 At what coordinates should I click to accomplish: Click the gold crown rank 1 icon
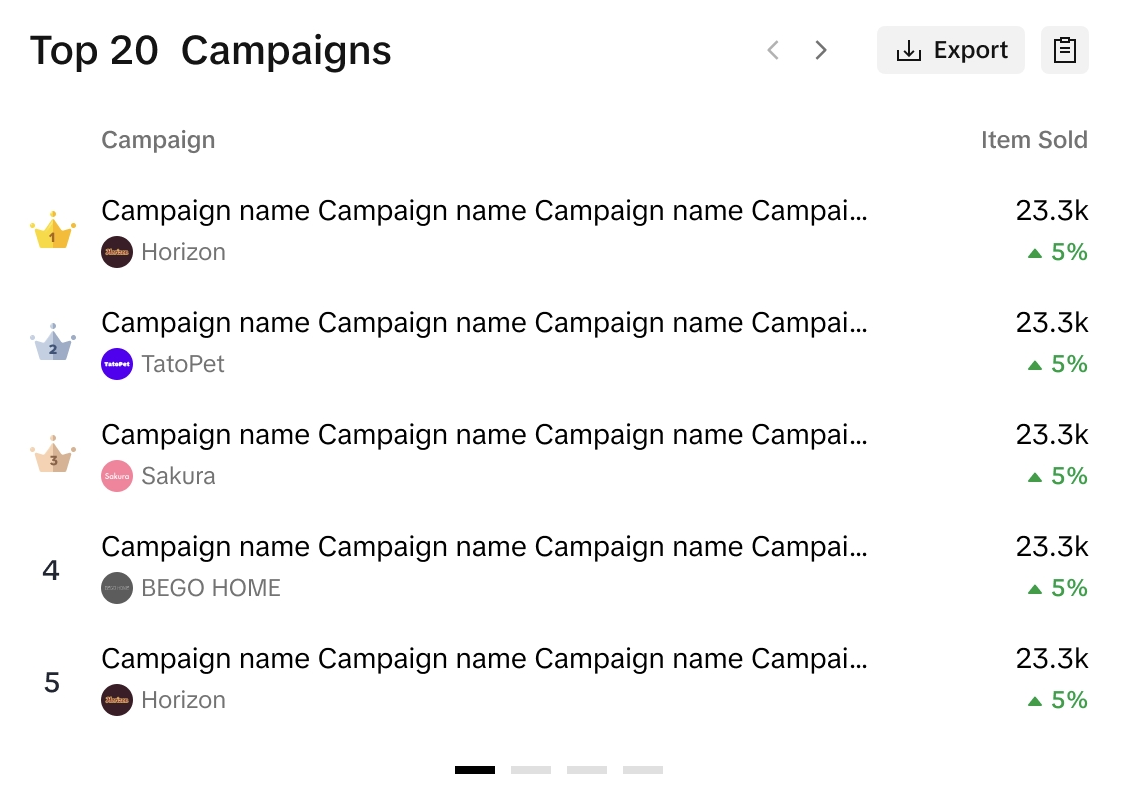pyautogui.click(x=53, y=232)
